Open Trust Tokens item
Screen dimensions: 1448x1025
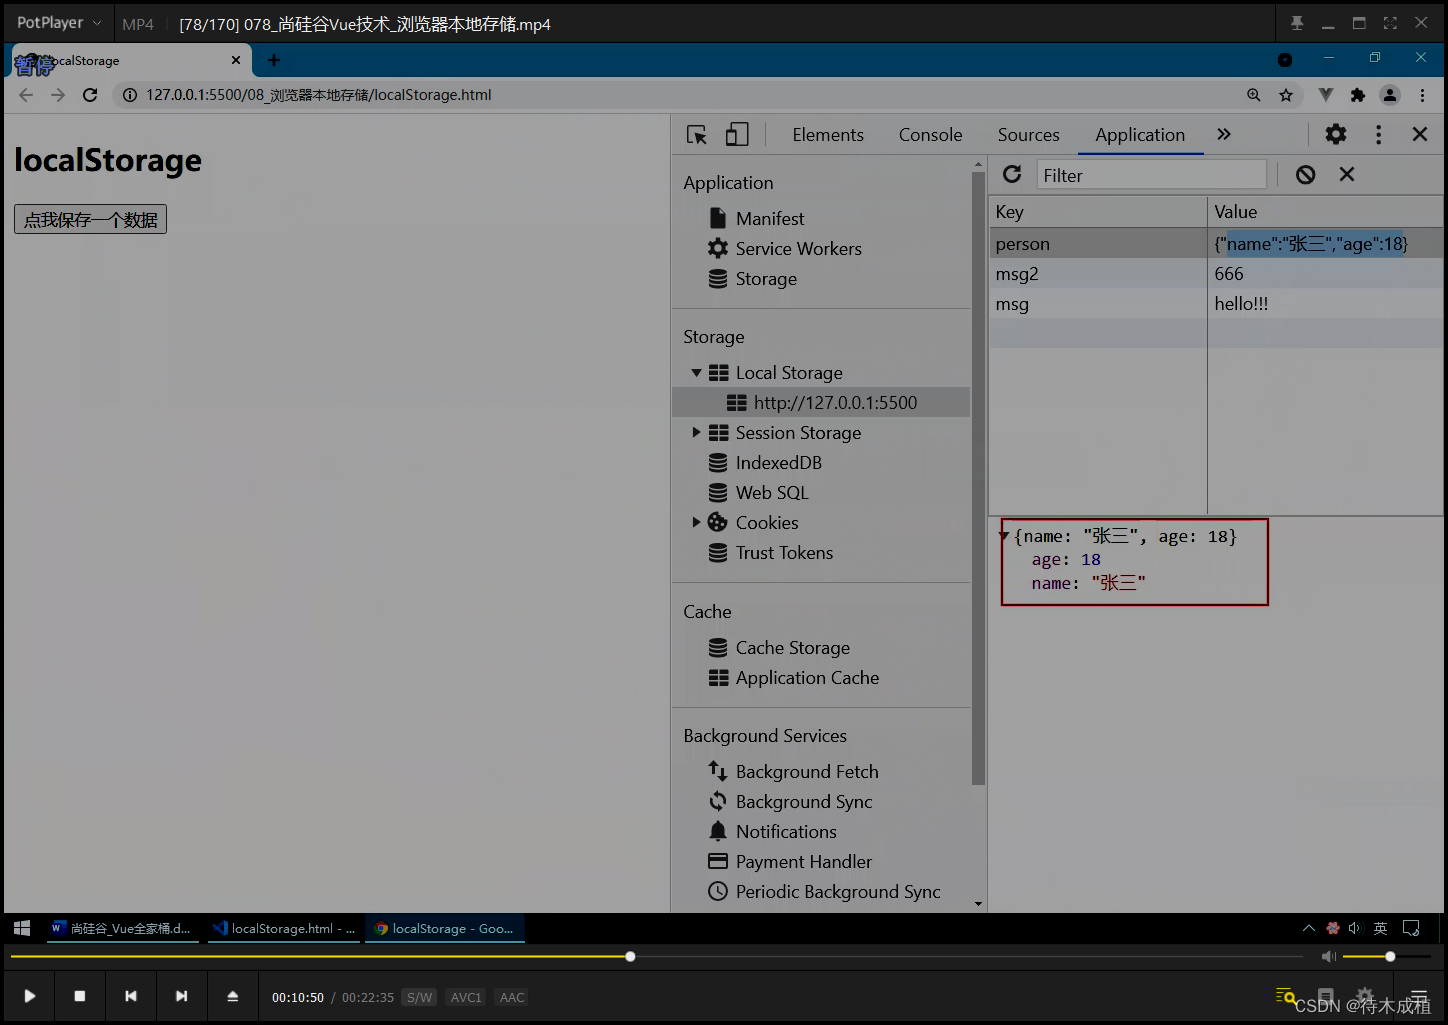pos(784,552)
